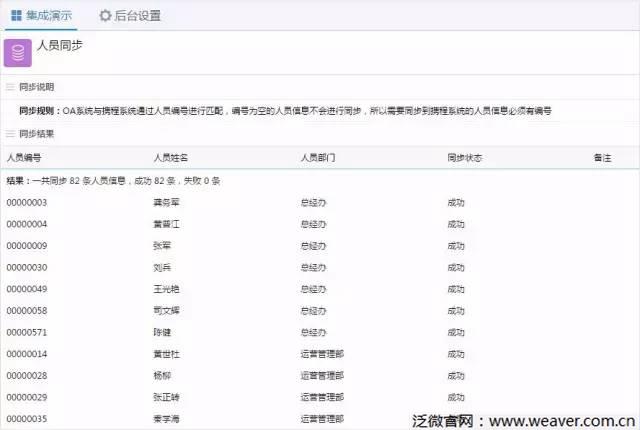The image size is (640, 430).
Task: Click 总经办 in row 00000049
Action: [x=313, y=289]
